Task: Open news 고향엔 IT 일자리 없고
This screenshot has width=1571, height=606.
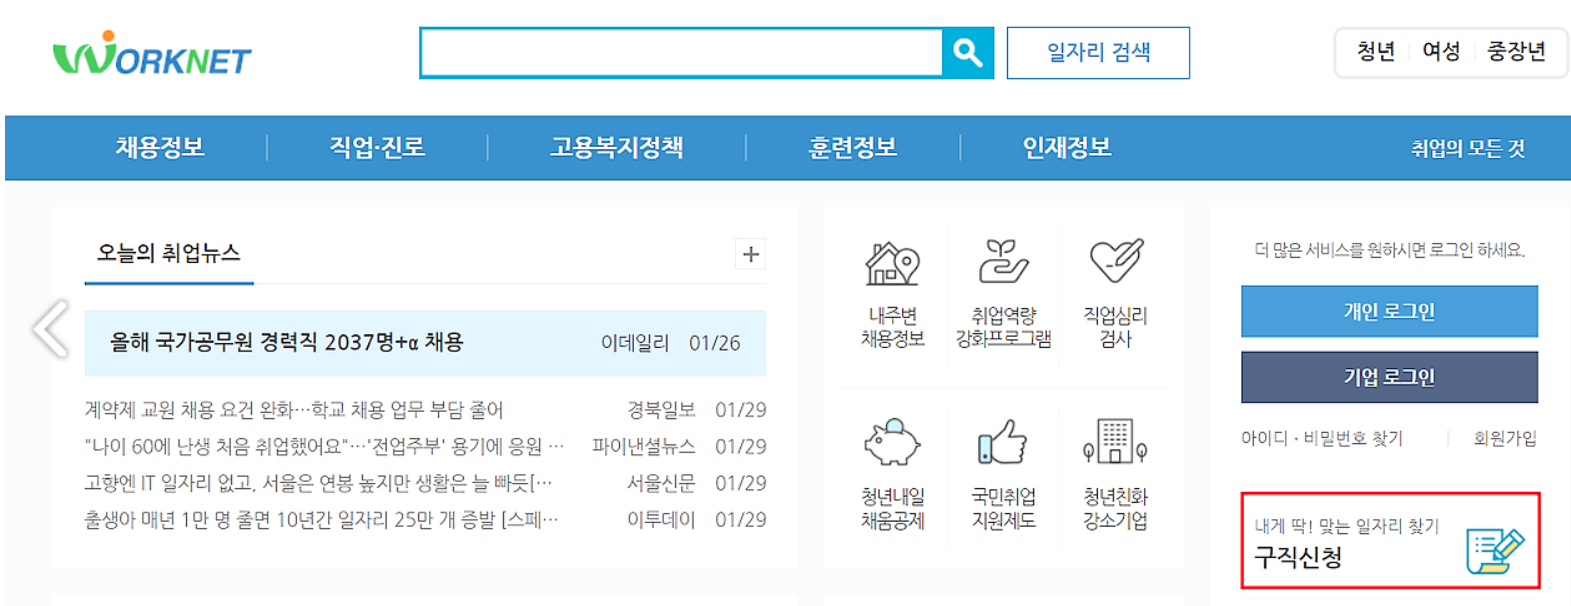Action: coord(318,483)
